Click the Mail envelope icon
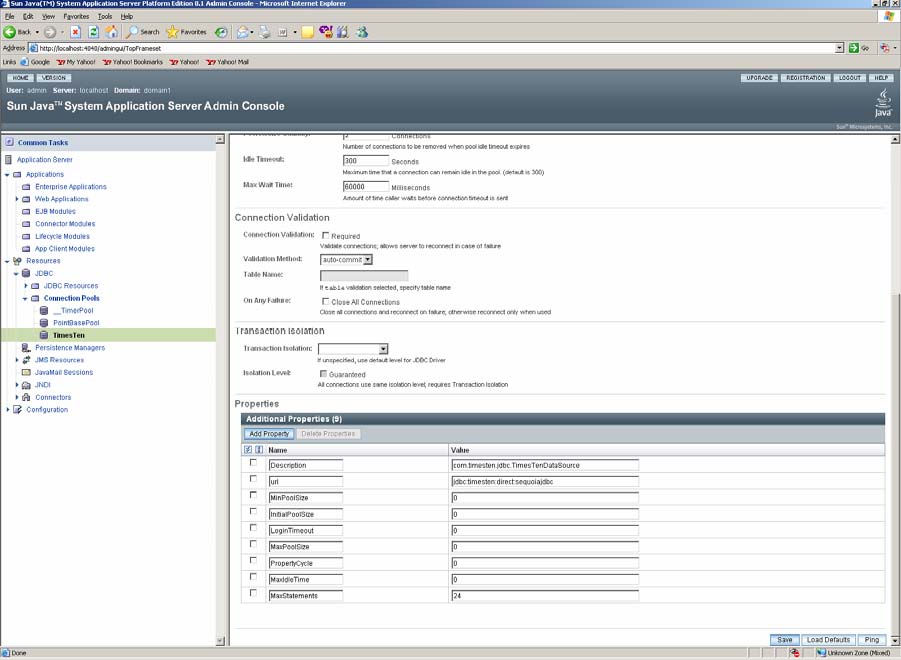The height and width of the screenshot is (660, 901). click(x=242, y=32)
